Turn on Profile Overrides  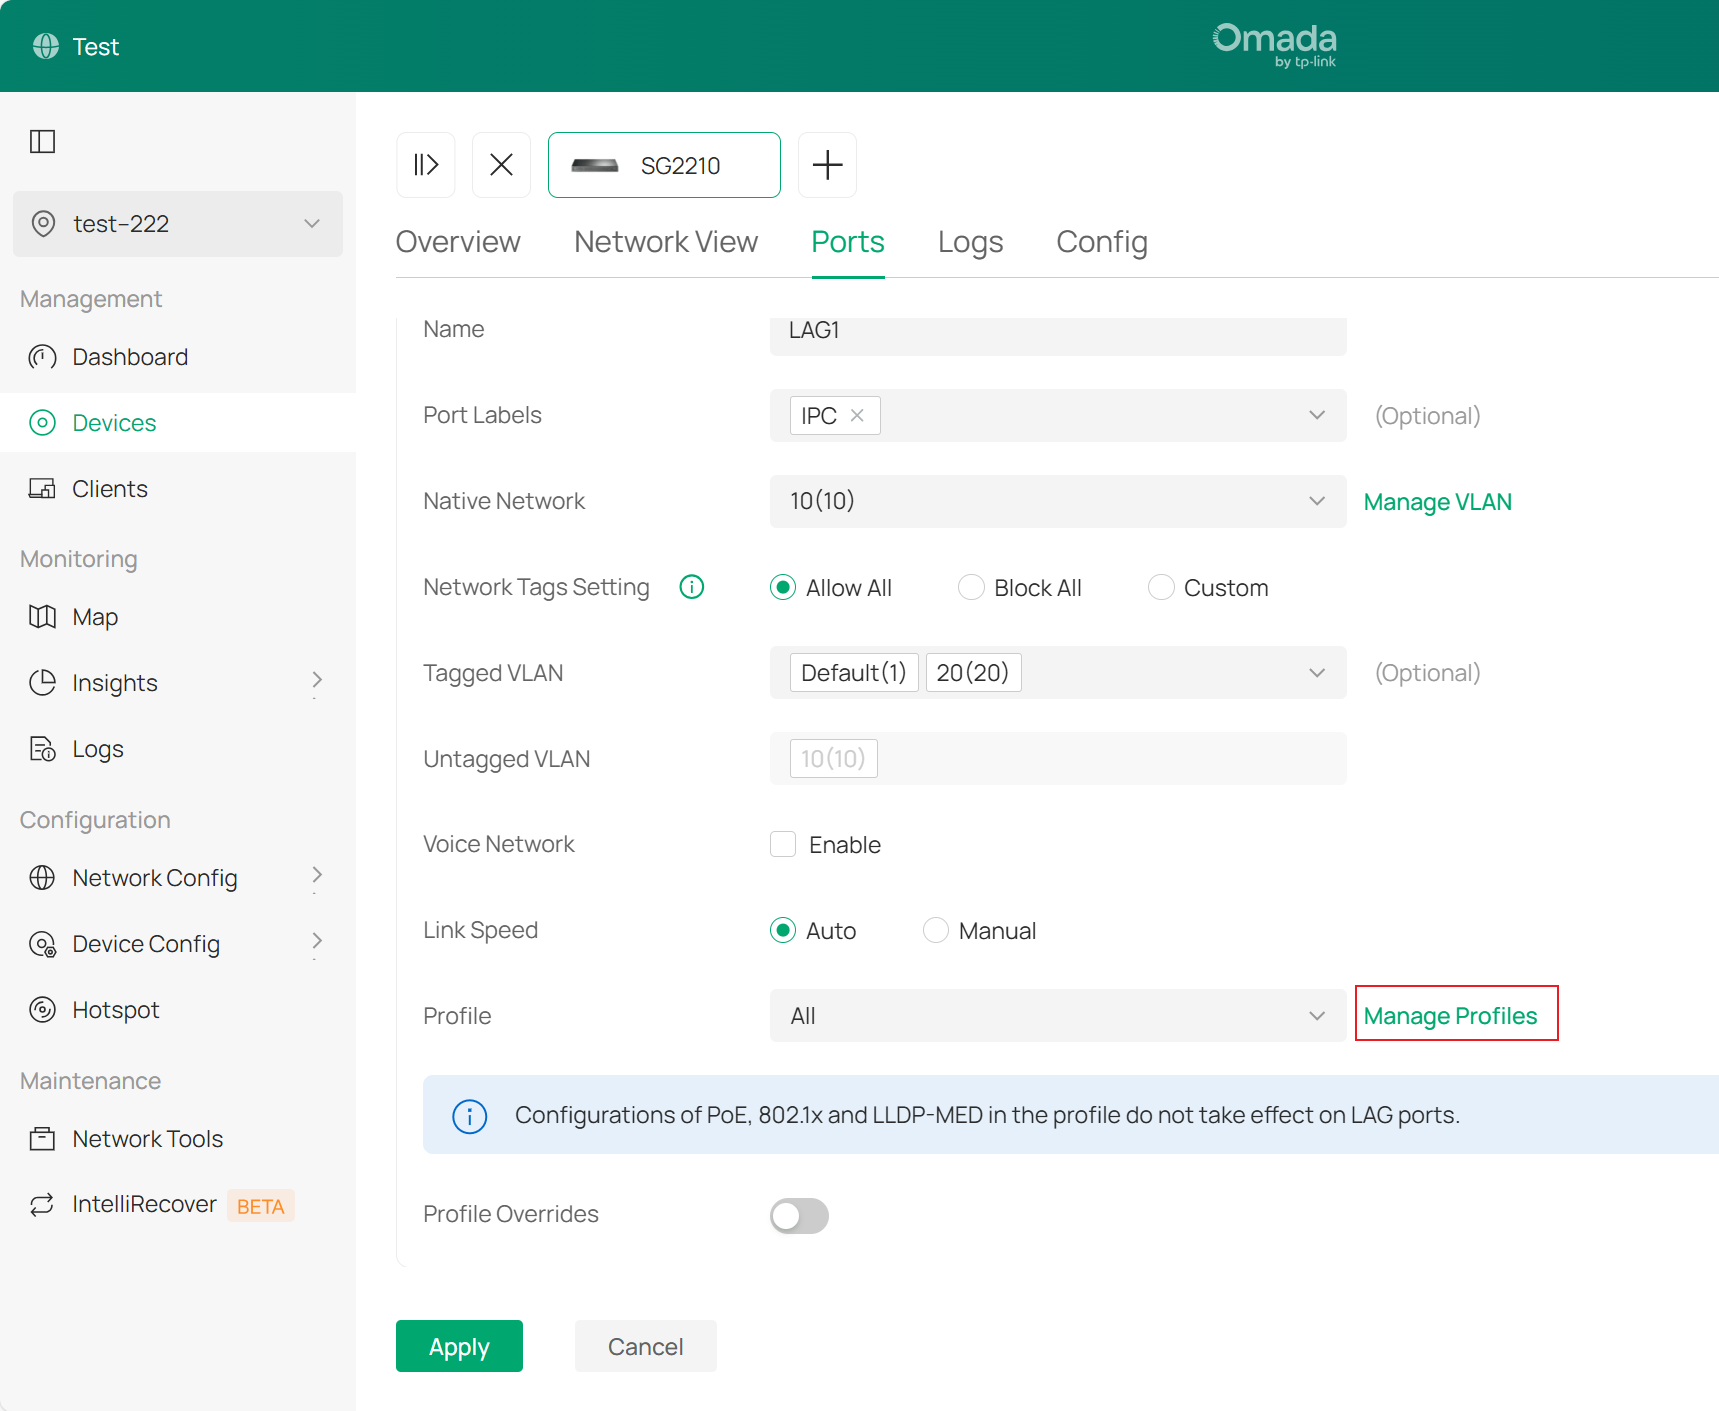point(798,1216)
